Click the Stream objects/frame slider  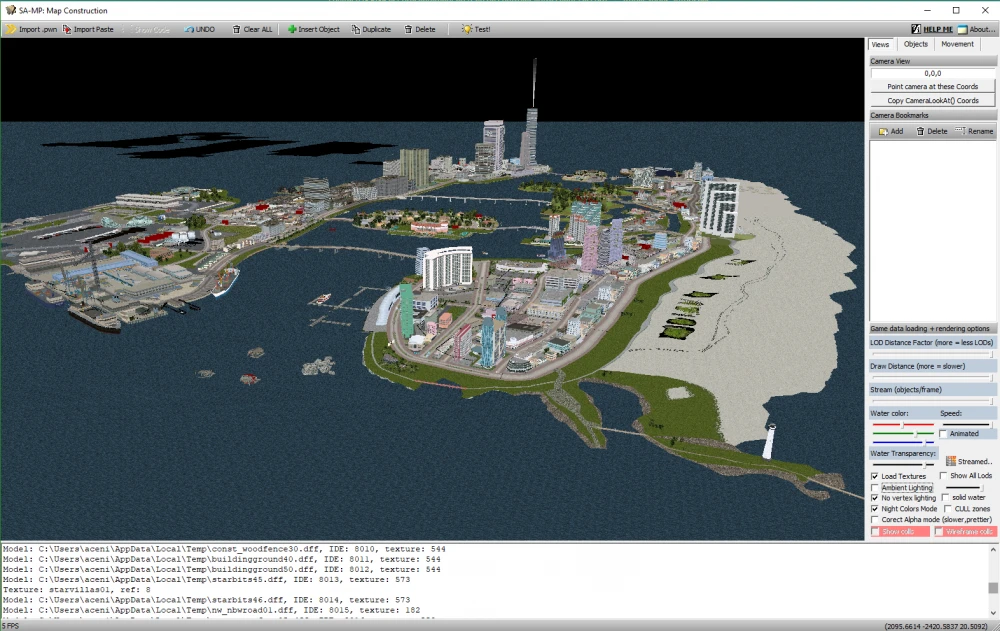click(x=932, y=401)
